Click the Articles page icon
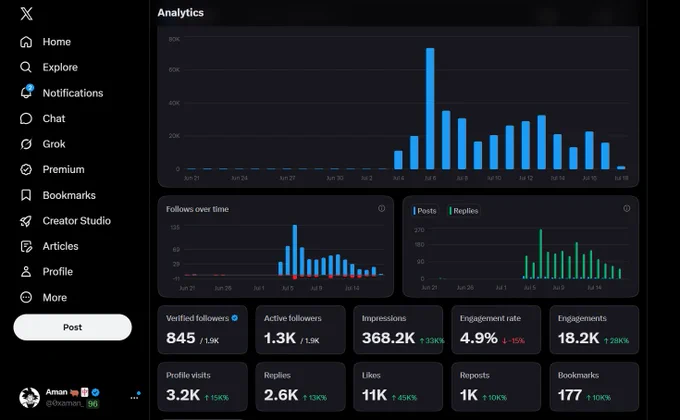 pyautogui.click(x=26, y=246)
